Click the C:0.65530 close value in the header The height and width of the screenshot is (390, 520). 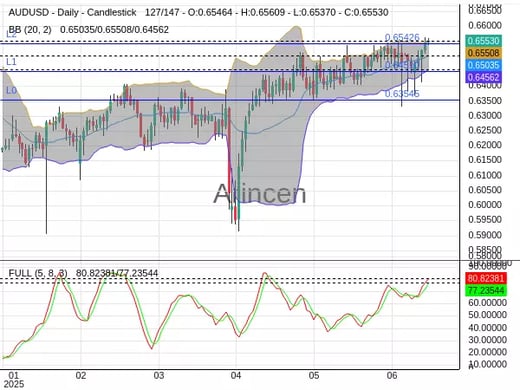point(366,13)
